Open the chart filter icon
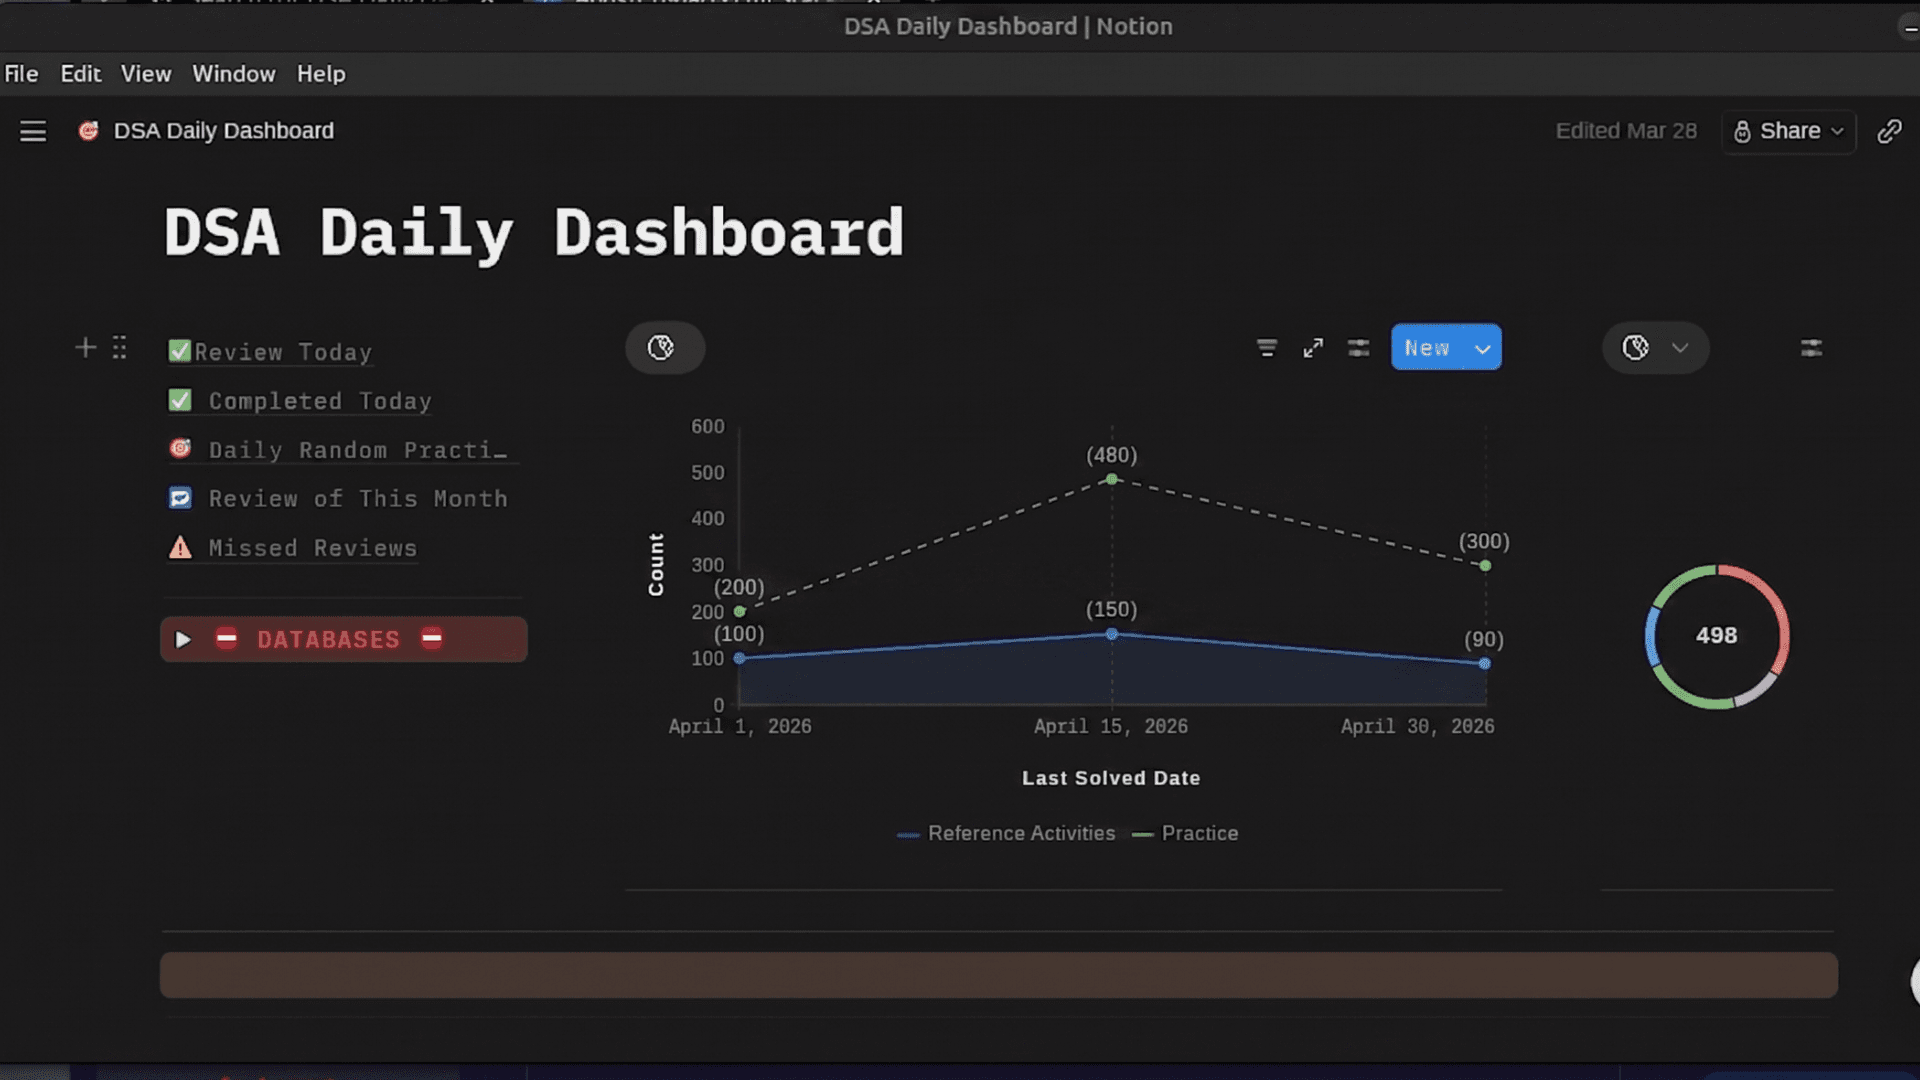 pyautogui.click(x=1267, y=348)
